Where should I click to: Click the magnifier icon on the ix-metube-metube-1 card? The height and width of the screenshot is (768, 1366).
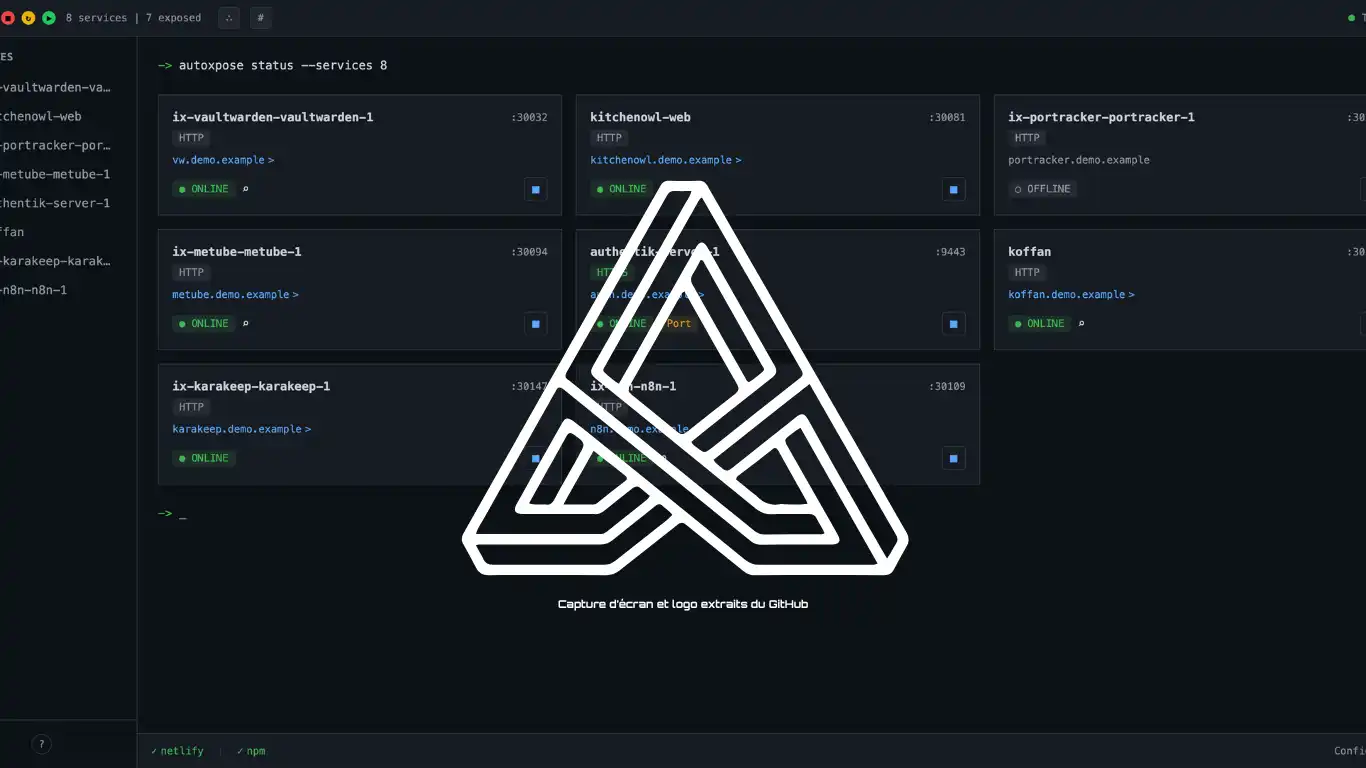(x=246, y=324)
